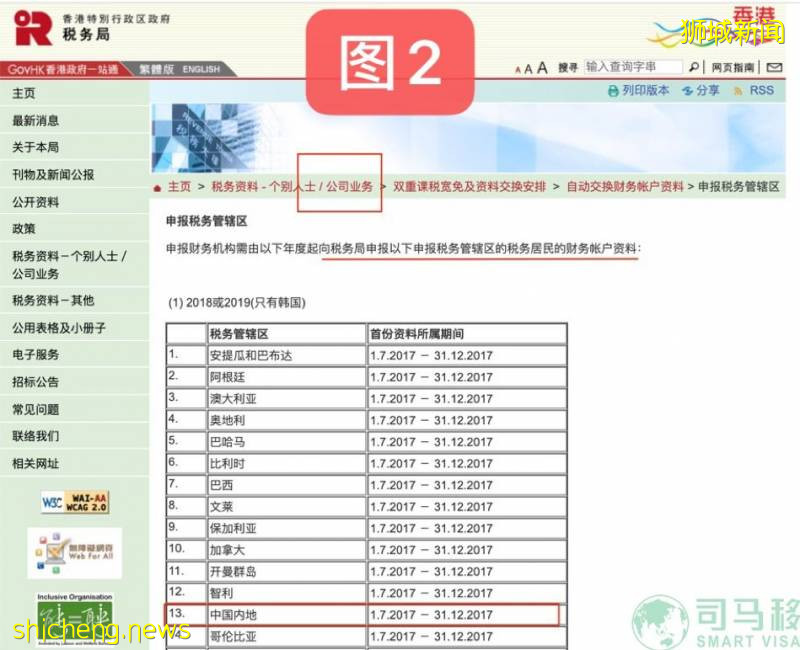Switch to the ENGLISH version
The width and height of the screenshot is (800, 650).
(201, 69)
